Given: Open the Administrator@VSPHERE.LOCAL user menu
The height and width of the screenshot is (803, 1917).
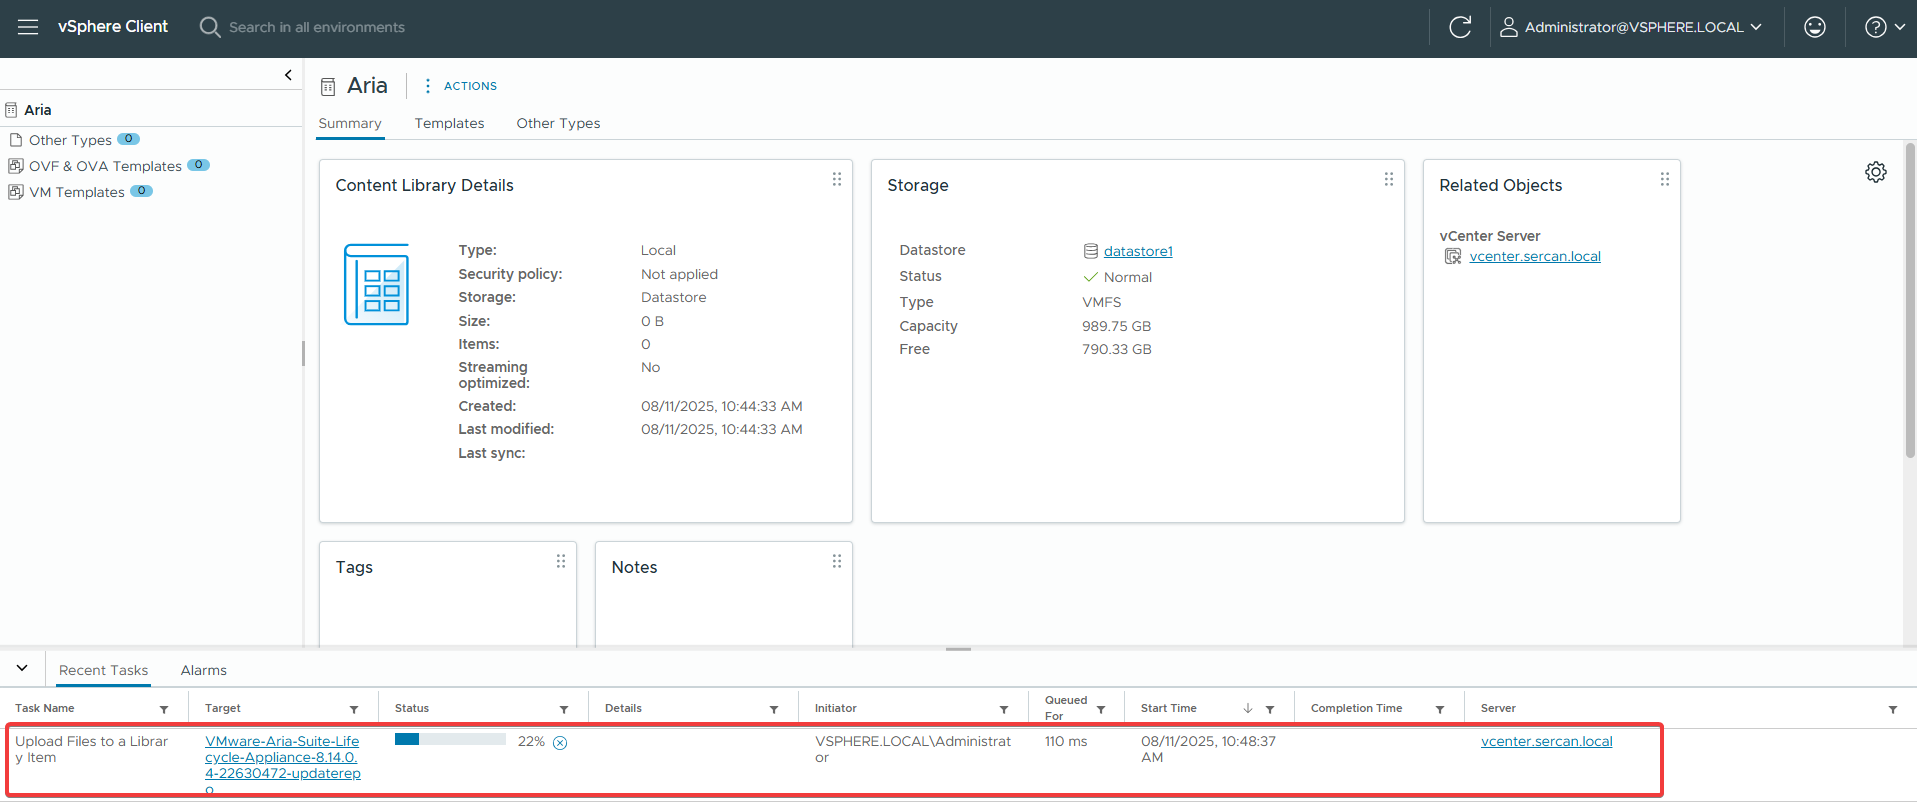Looking at the screenshot, I should (1631, 27).
